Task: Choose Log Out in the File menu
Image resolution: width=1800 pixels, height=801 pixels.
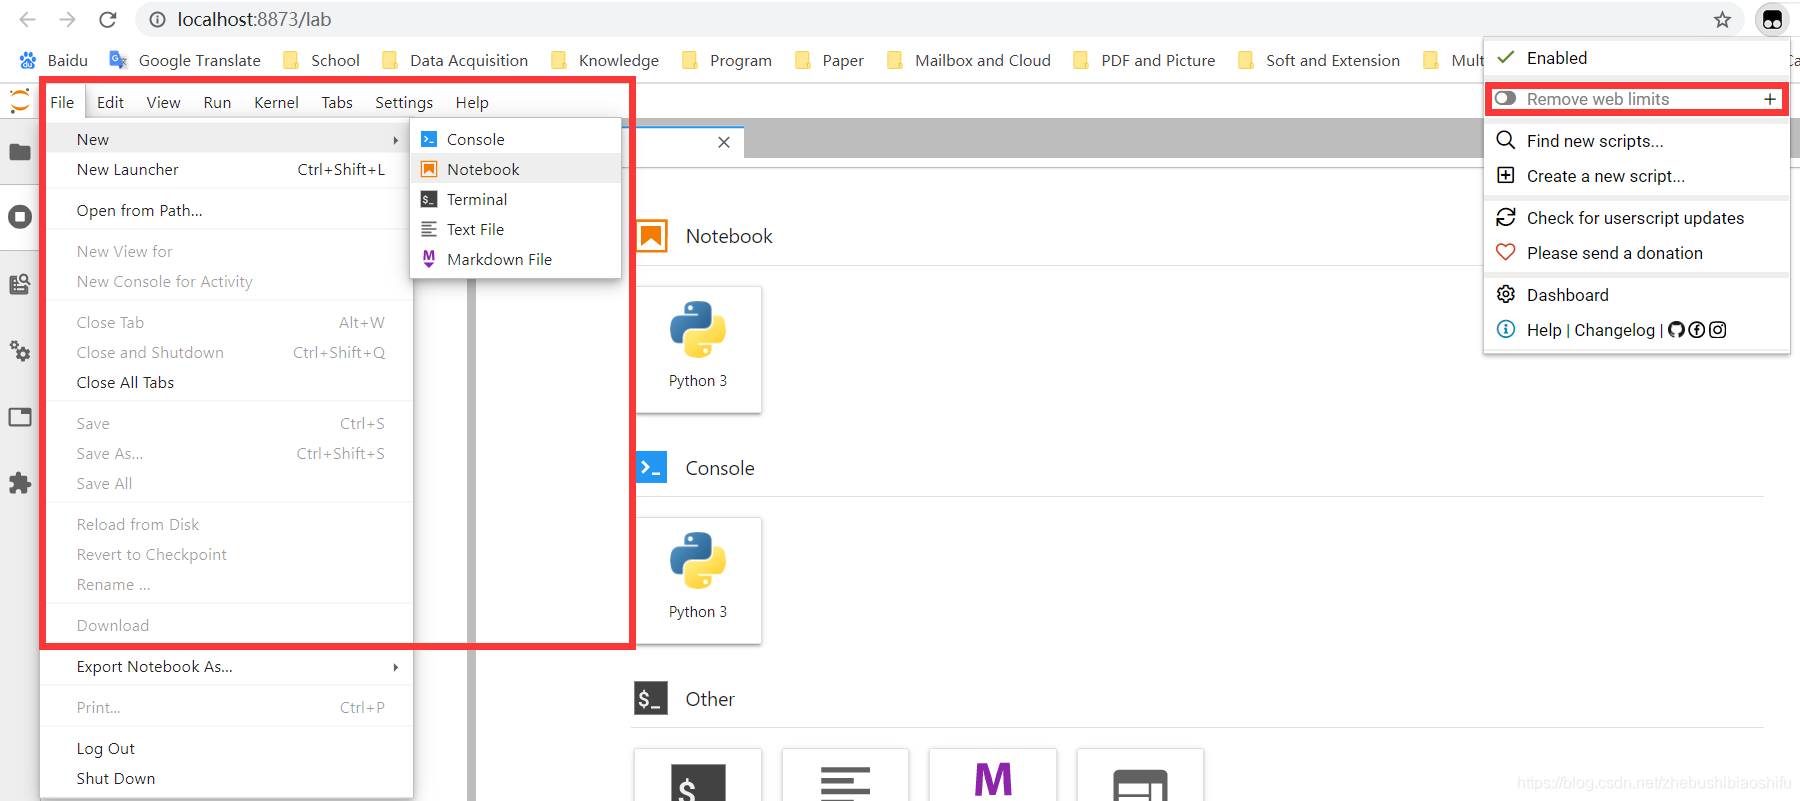Action: point(227,748)
